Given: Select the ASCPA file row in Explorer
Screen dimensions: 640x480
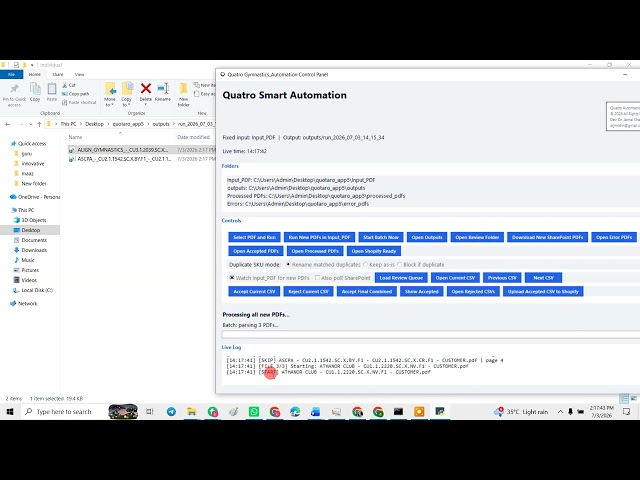Looking at the screenshot, I should (x=142, y=159).
